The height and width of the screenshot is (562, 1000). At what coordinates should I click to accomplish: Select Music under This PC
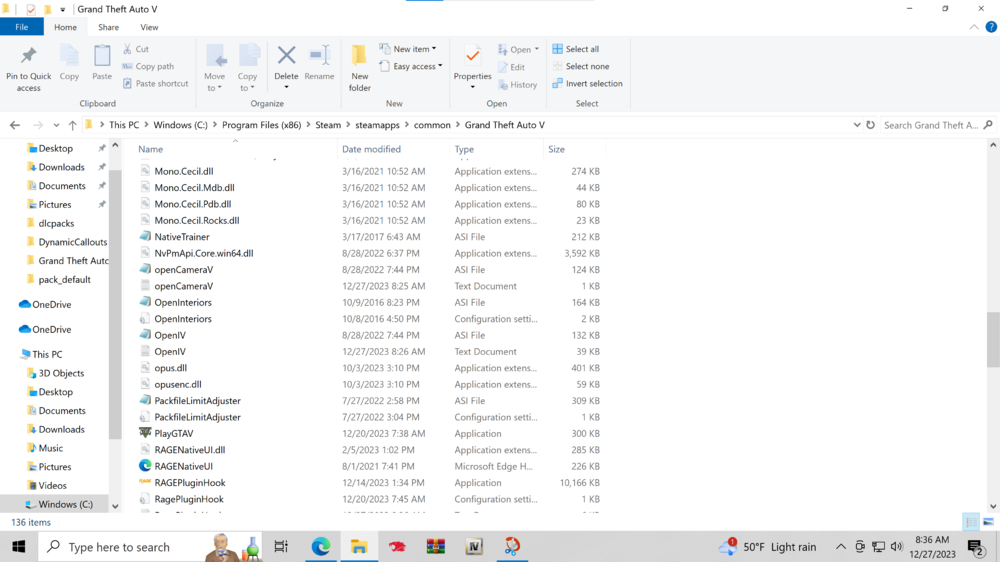click(x=50, y=448)
